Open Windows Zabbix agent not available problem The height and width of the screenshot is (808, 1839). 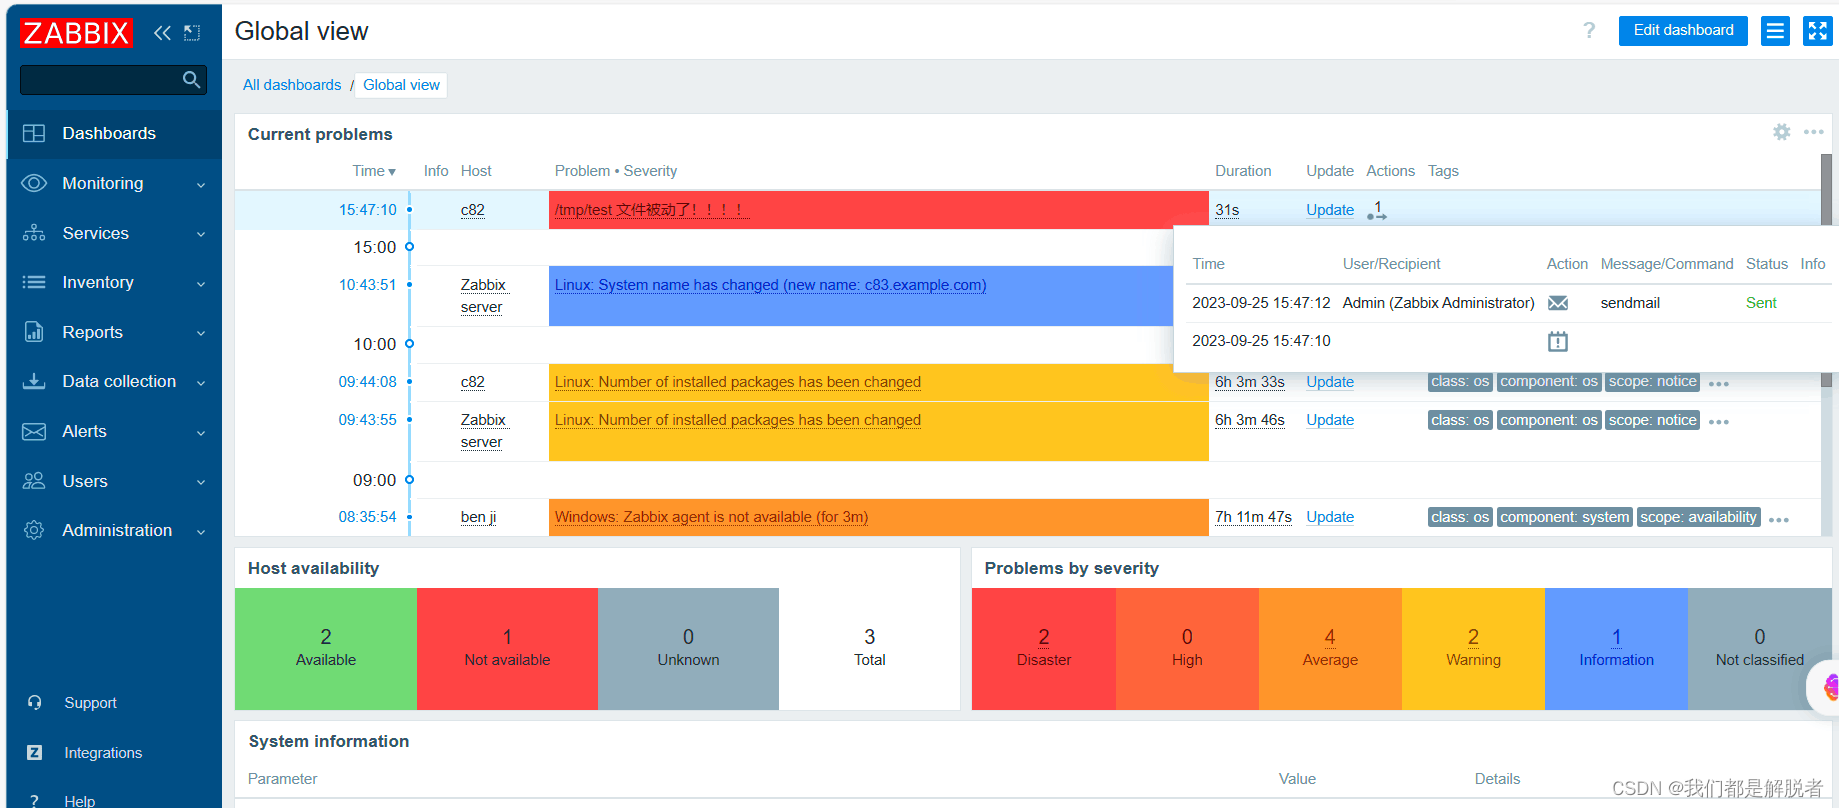(x=711, y=517)
